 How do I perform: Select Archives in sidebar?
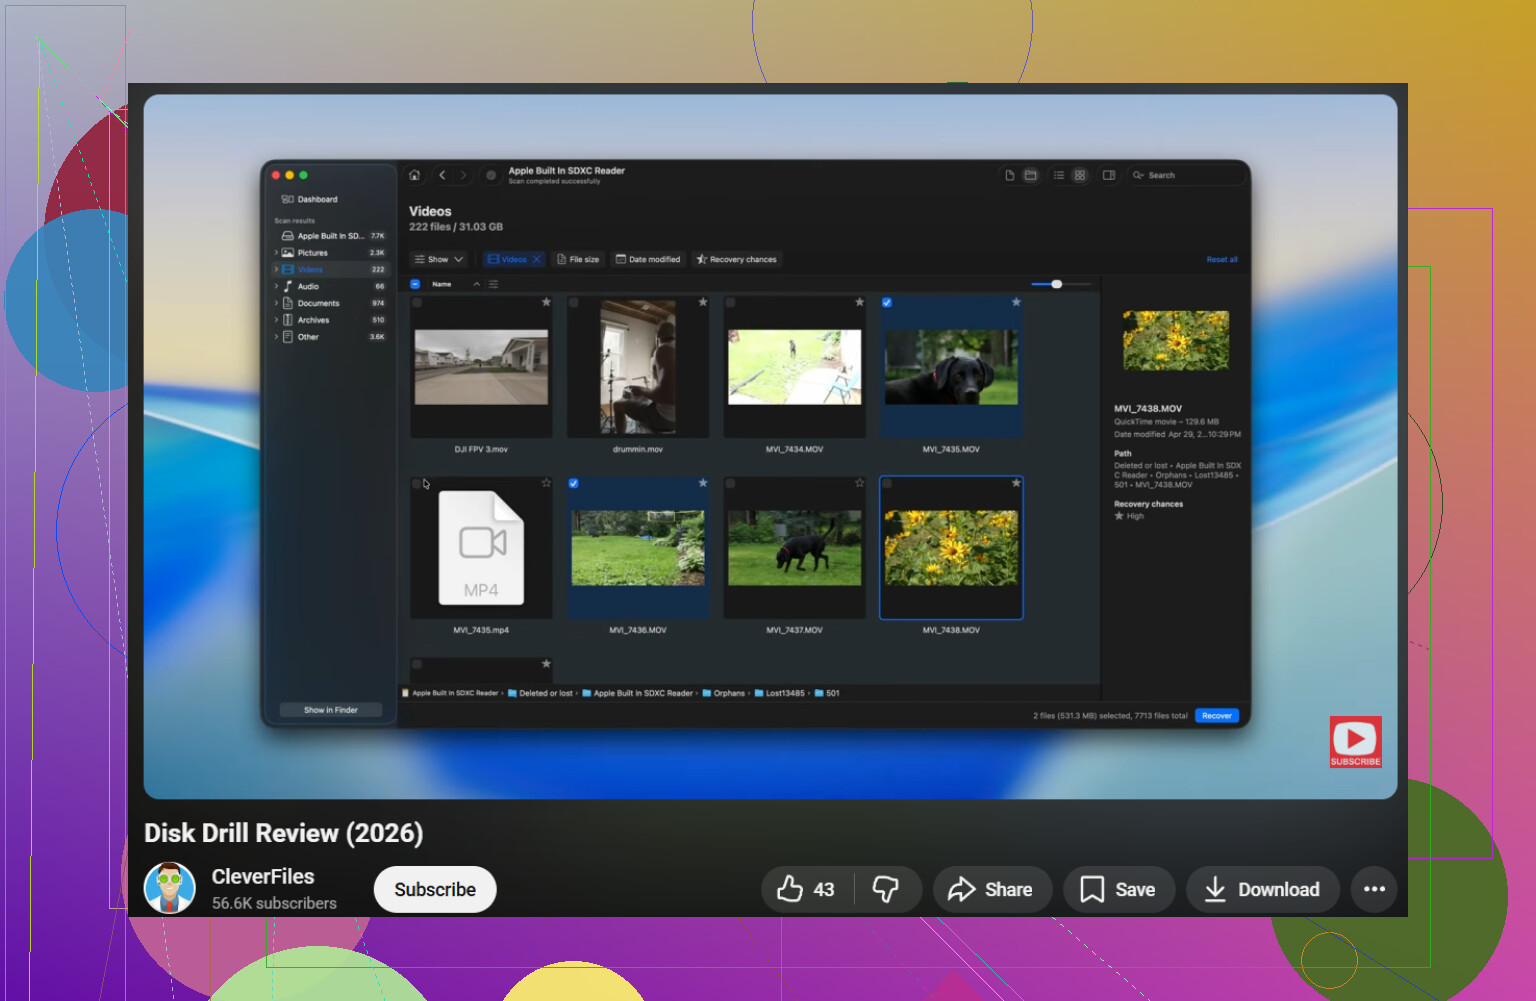click(x=331, y=320)
